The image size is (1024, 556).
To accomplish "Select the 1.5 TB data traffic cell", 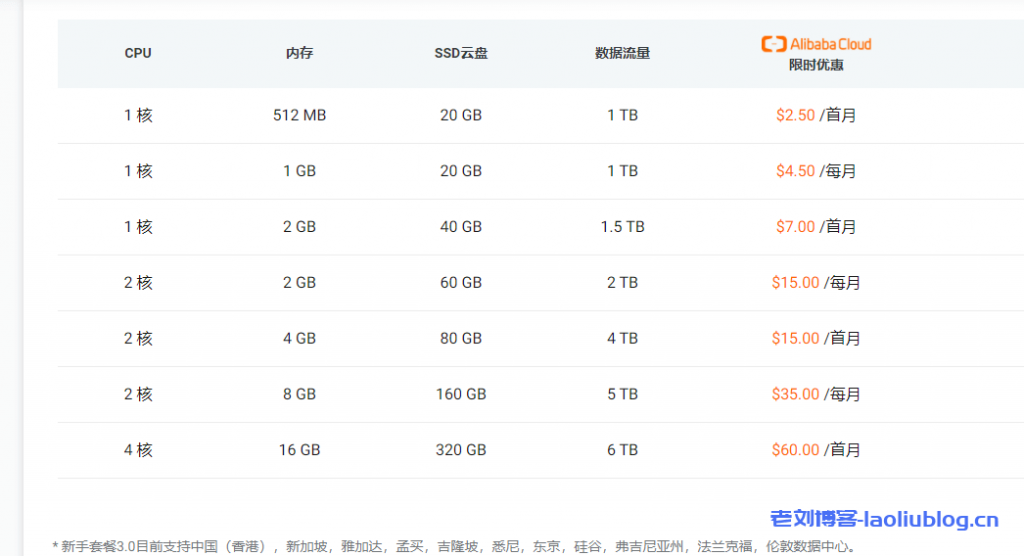I will (x=622, y=227).
